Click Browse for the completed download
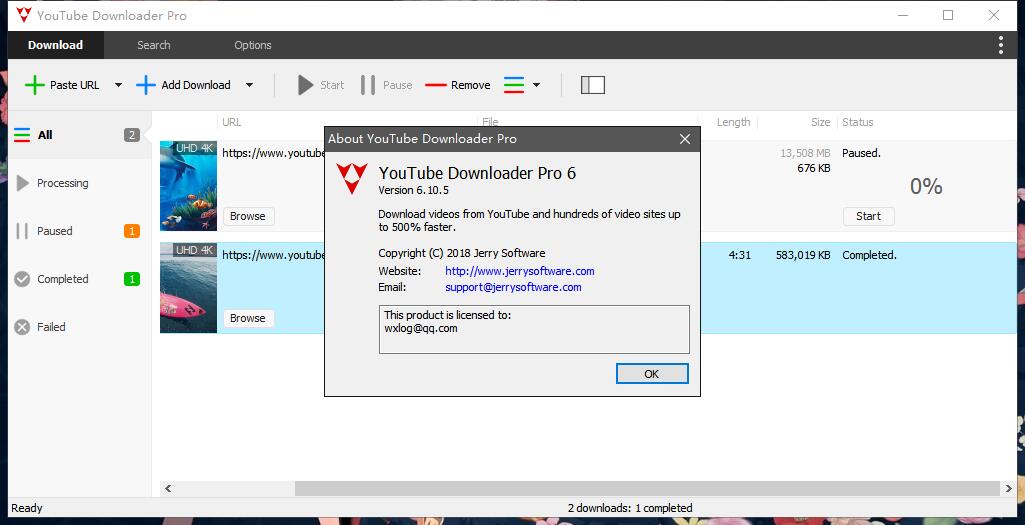Screen dimensions: 1025x525 (248, 318)
